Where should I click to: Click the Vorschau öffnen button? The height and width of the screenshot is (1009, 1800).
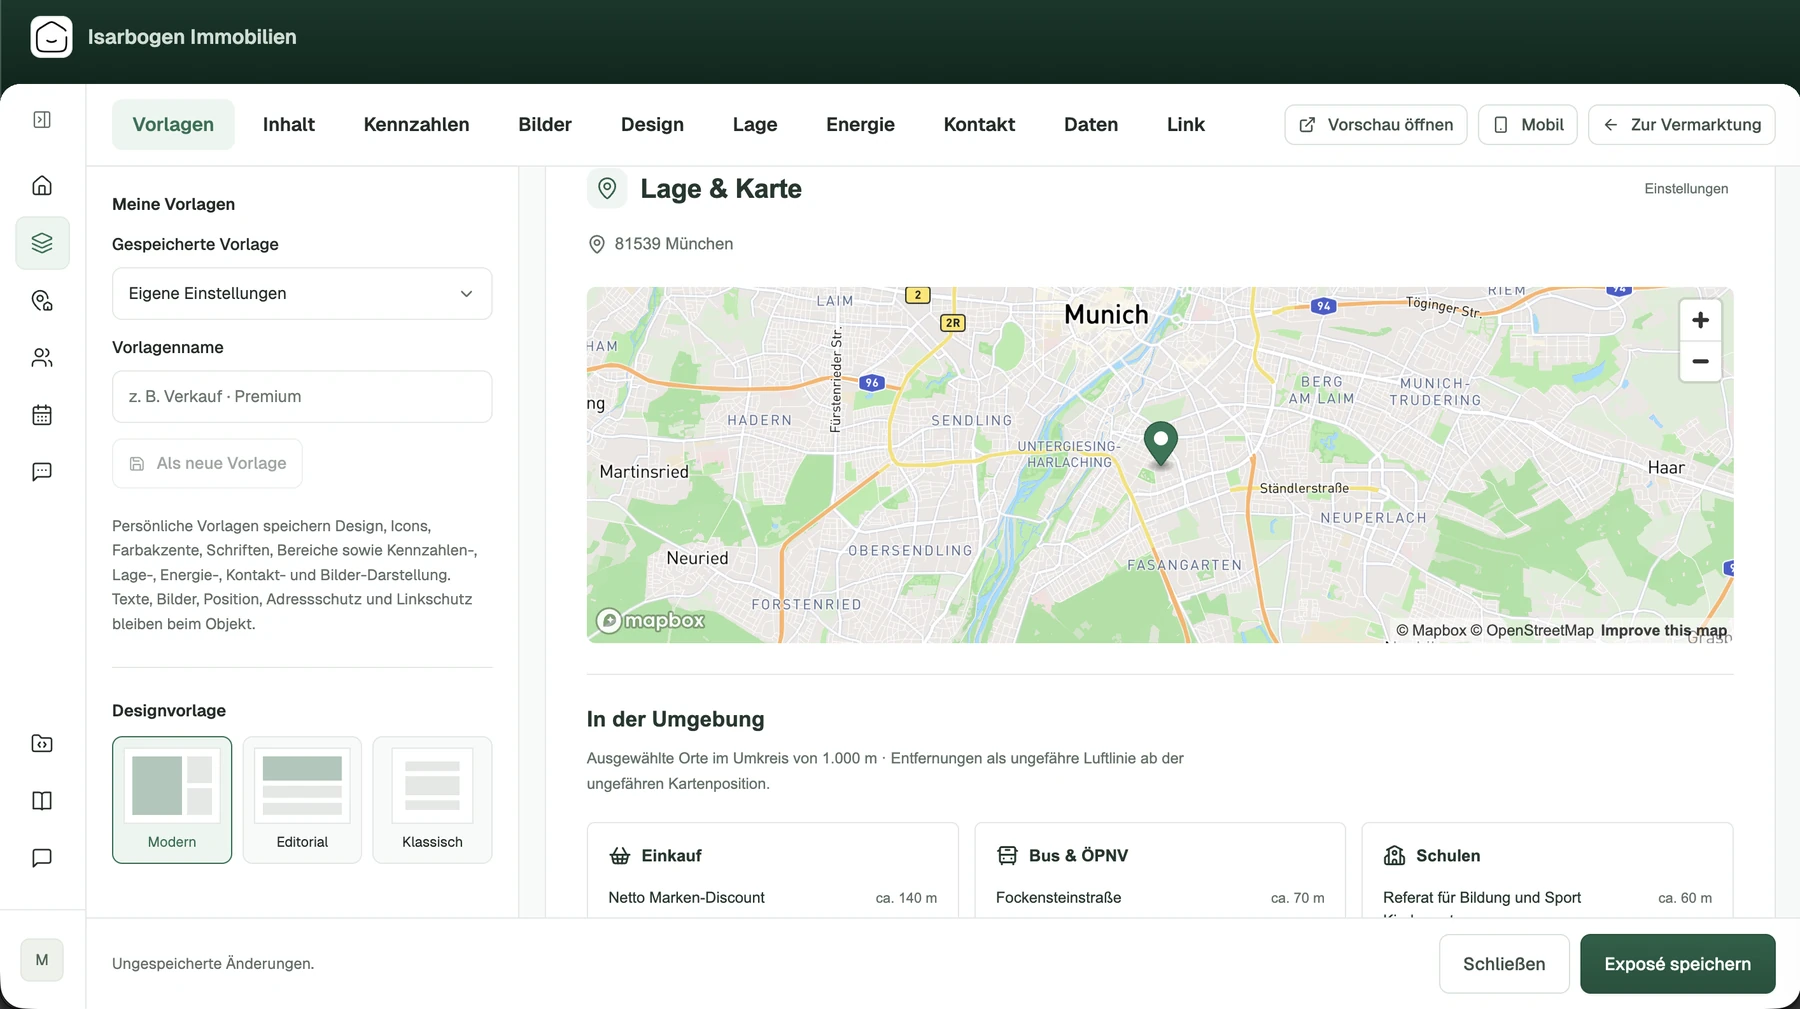click(1376, 125)
